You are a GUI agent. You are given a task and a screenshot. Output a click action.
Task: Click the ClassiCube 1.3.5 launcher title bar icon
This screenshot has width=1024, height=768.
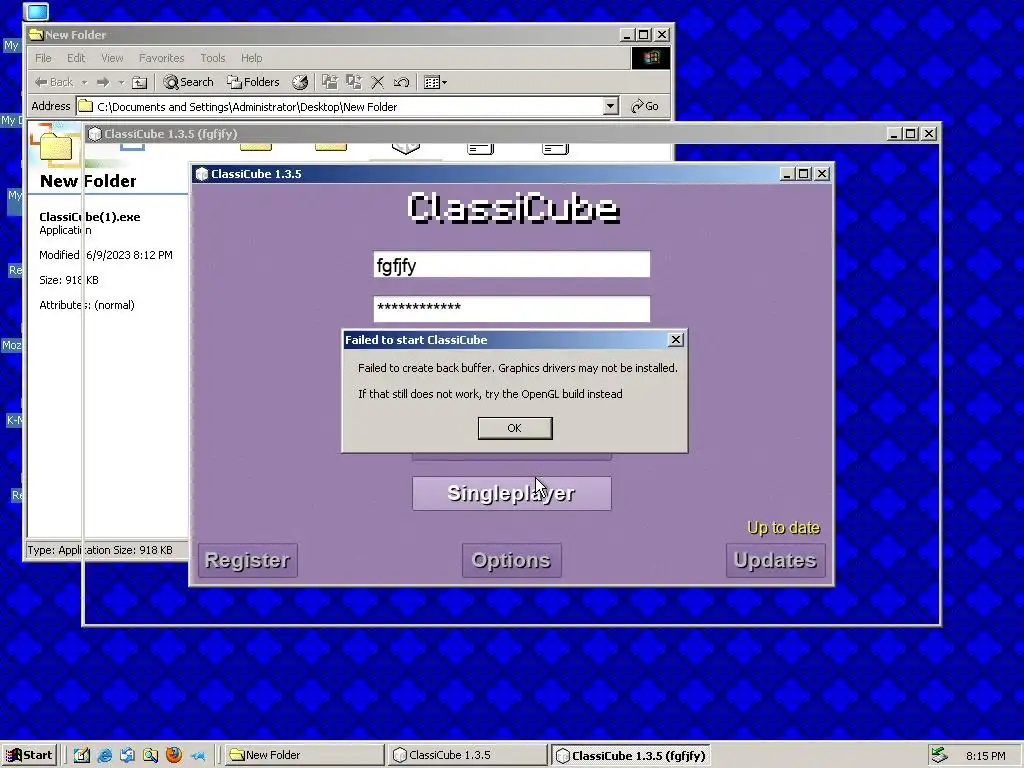[202, 174]
